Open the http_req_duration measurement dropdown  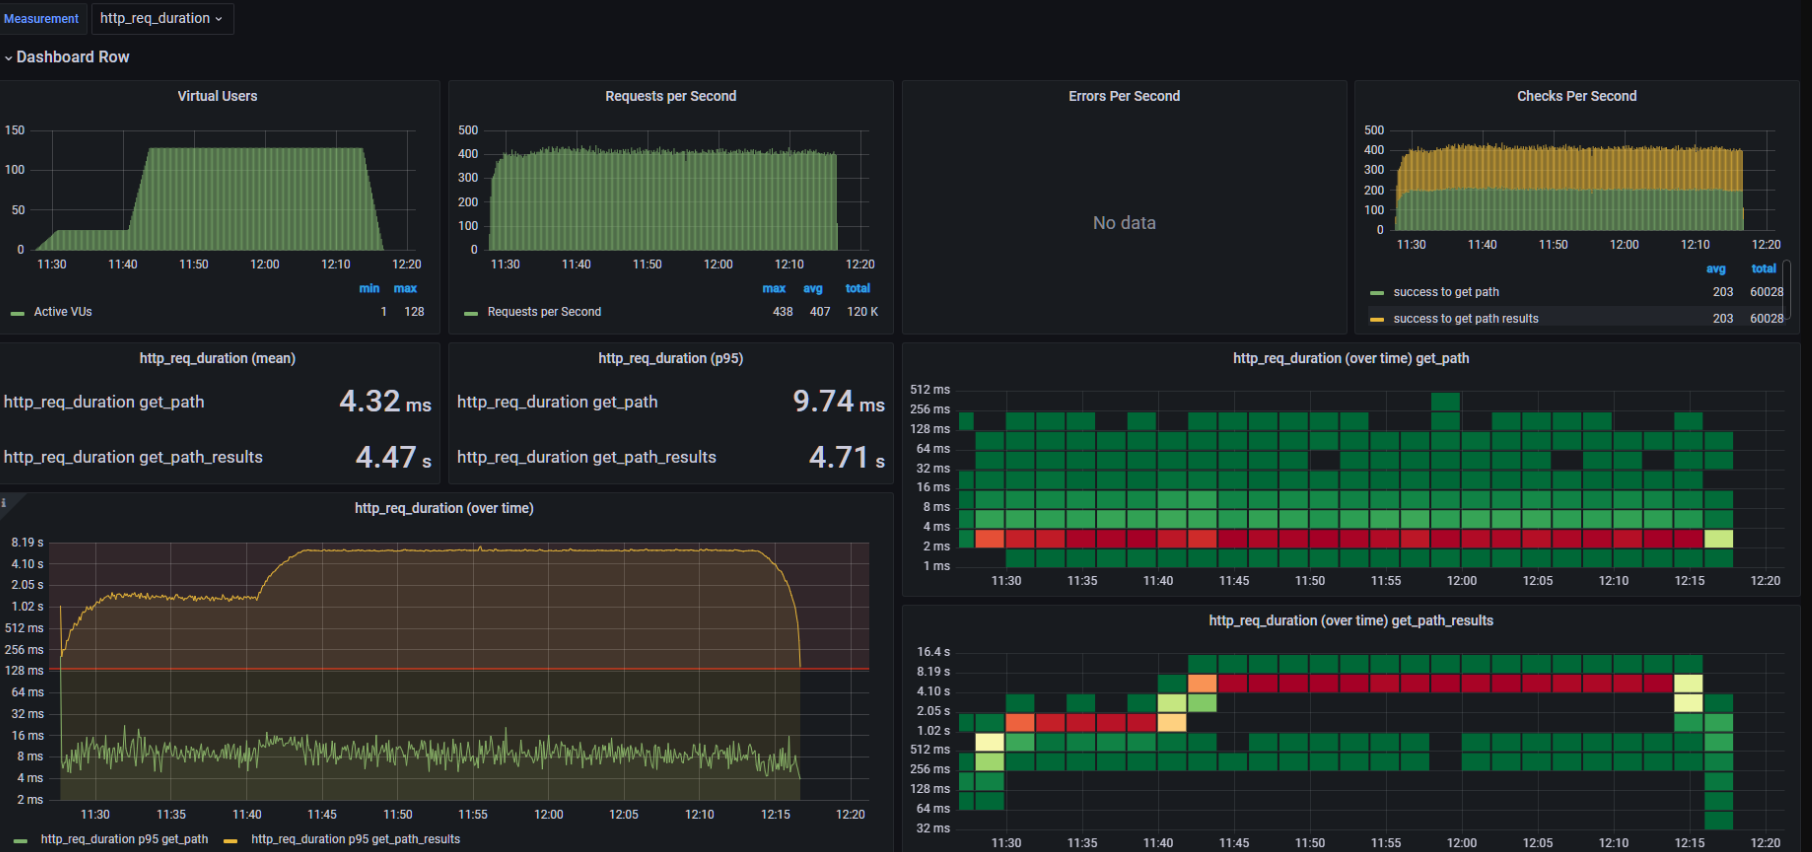tap(162, 18)
